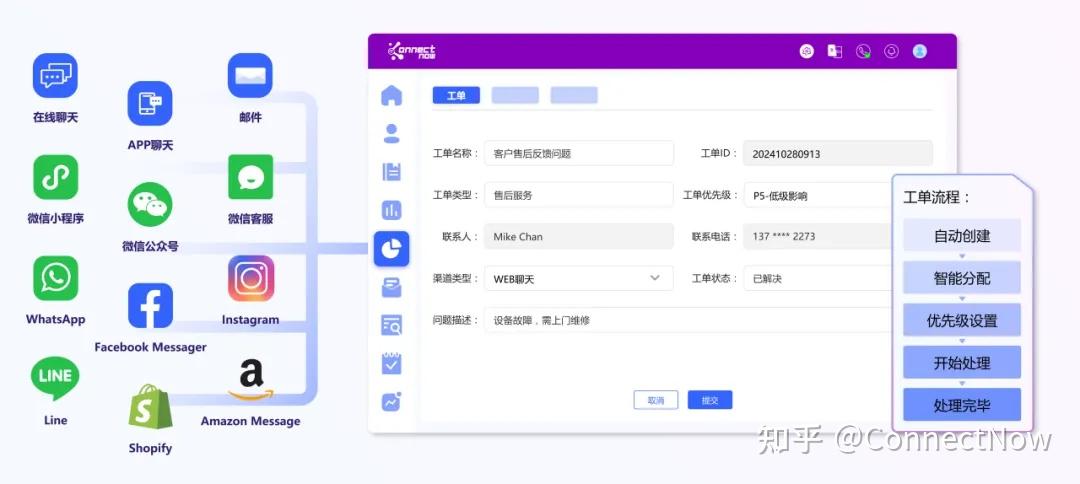
Task: Click the APP聊天 channel icon
Action: click(149, 103)
